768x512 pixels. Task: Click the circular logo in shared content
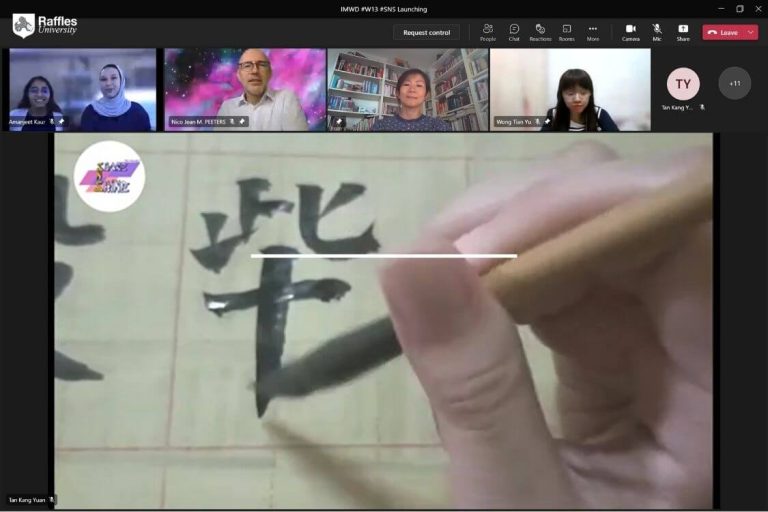(x=110, y=176)
